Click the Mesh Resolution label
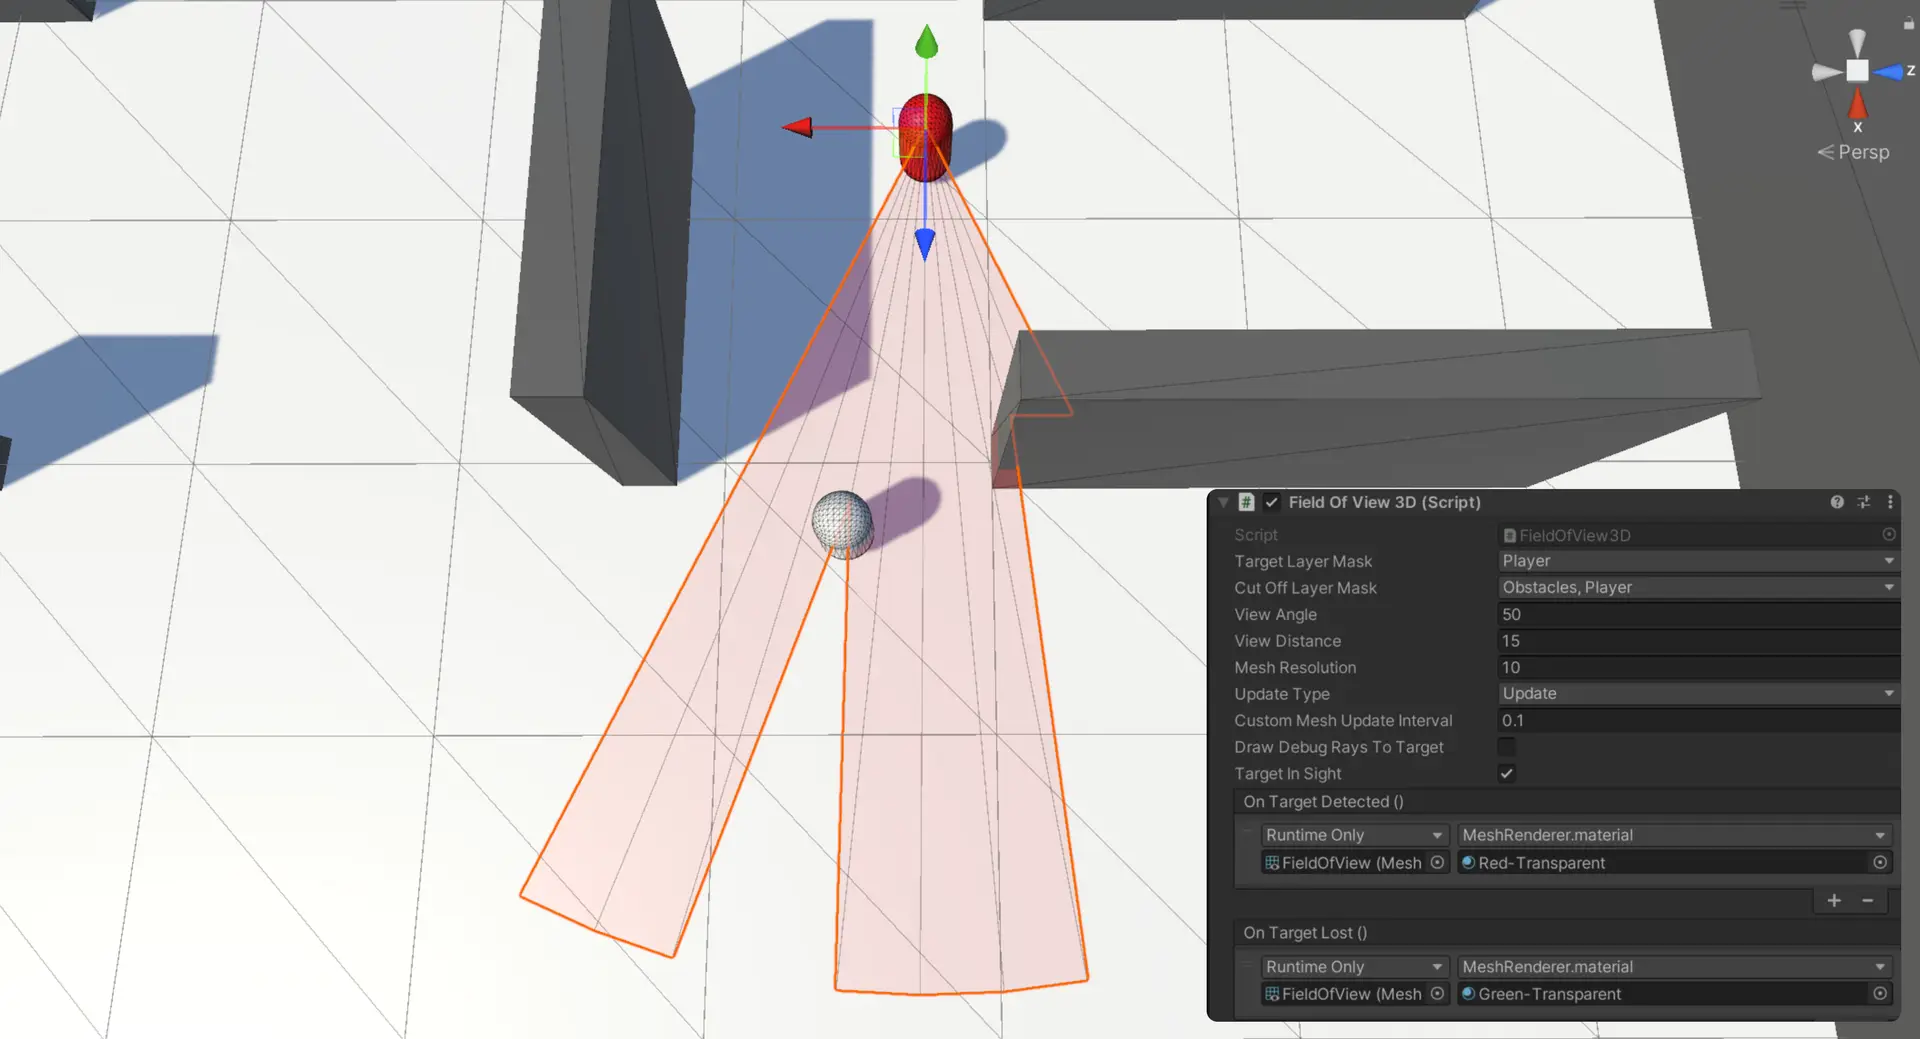Viewport: 1920px width, 1039px height. tap(1295, 667)
